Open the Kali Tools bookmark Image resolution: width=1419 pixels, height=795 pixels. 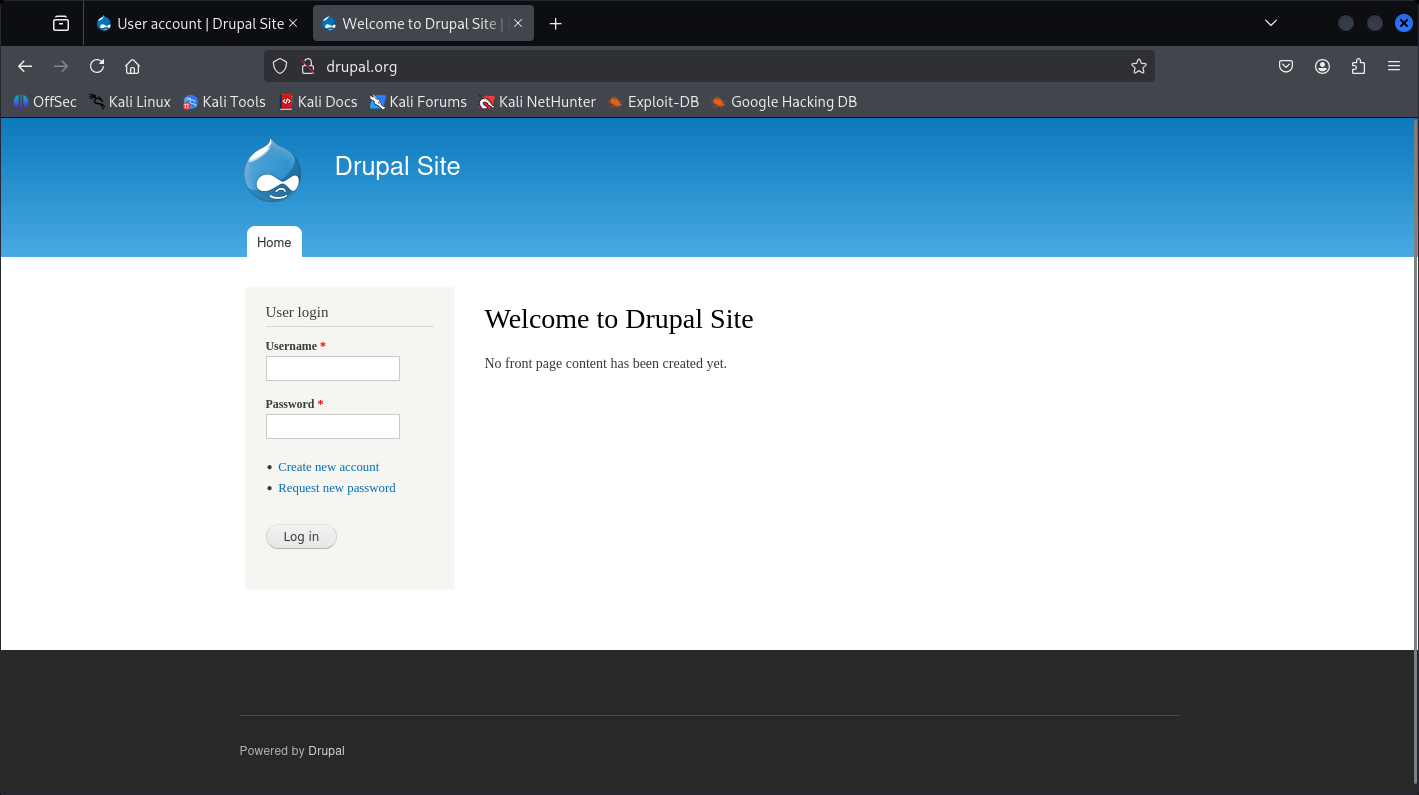point(224,101)
